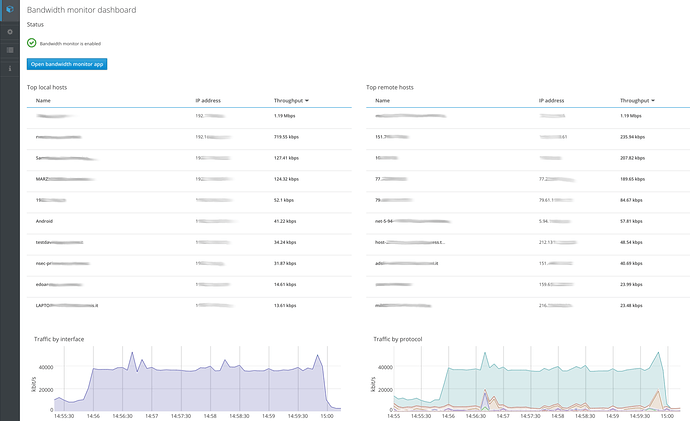Screen dimensions: 690x421
Task: Select remote host row starting net-5-94
Action: 528,221
